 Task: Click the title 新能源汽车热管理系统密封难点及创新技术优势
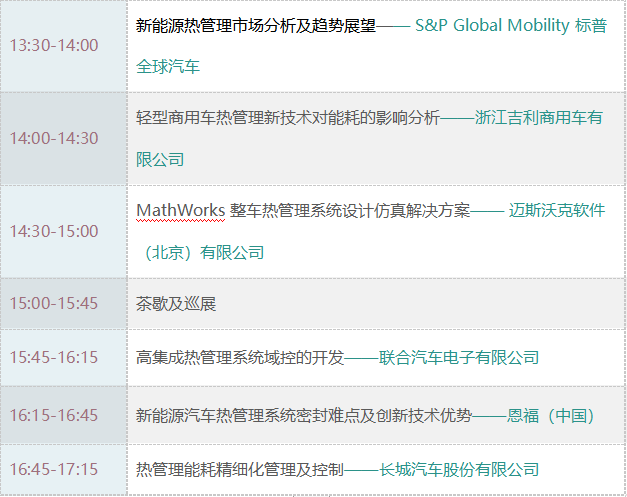(304, 415)
